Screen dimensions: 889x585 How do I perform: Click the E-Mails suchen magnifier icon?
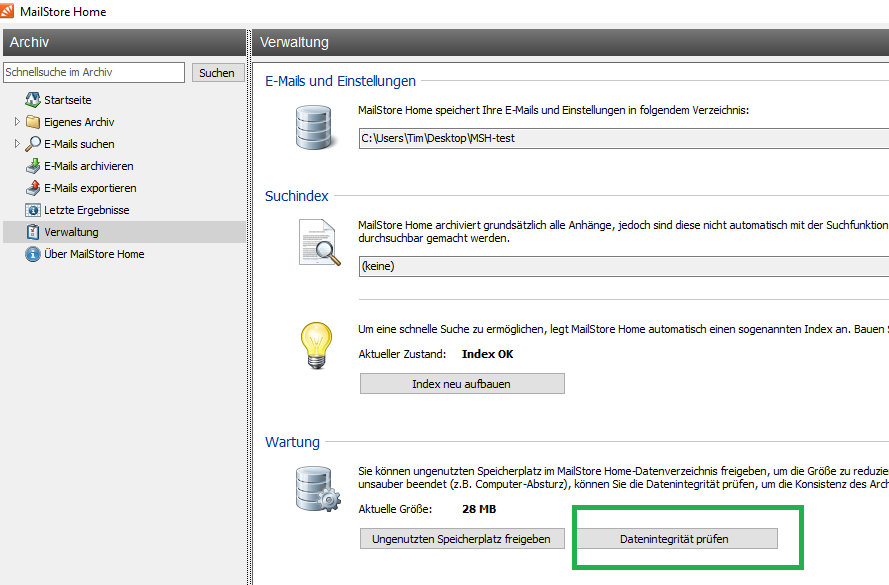point(33,144)
